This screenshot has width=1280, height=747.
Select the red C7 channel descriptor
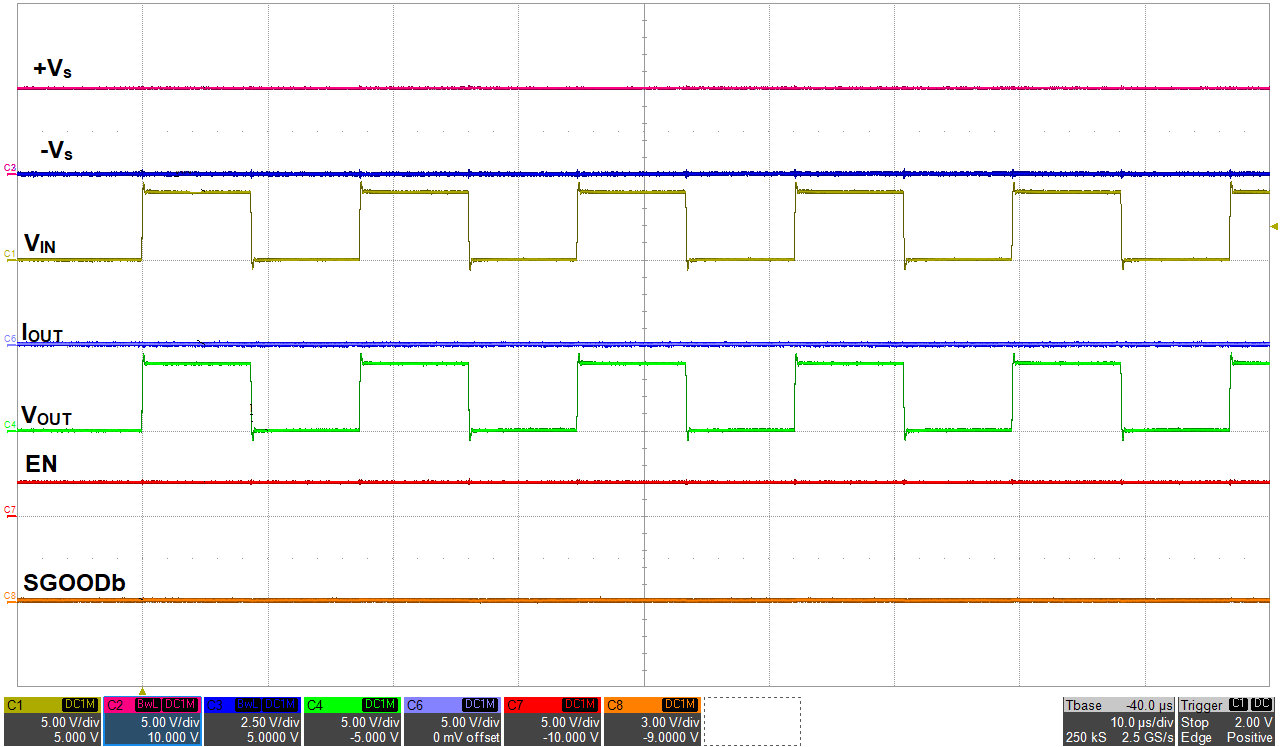tap(552, 721)
